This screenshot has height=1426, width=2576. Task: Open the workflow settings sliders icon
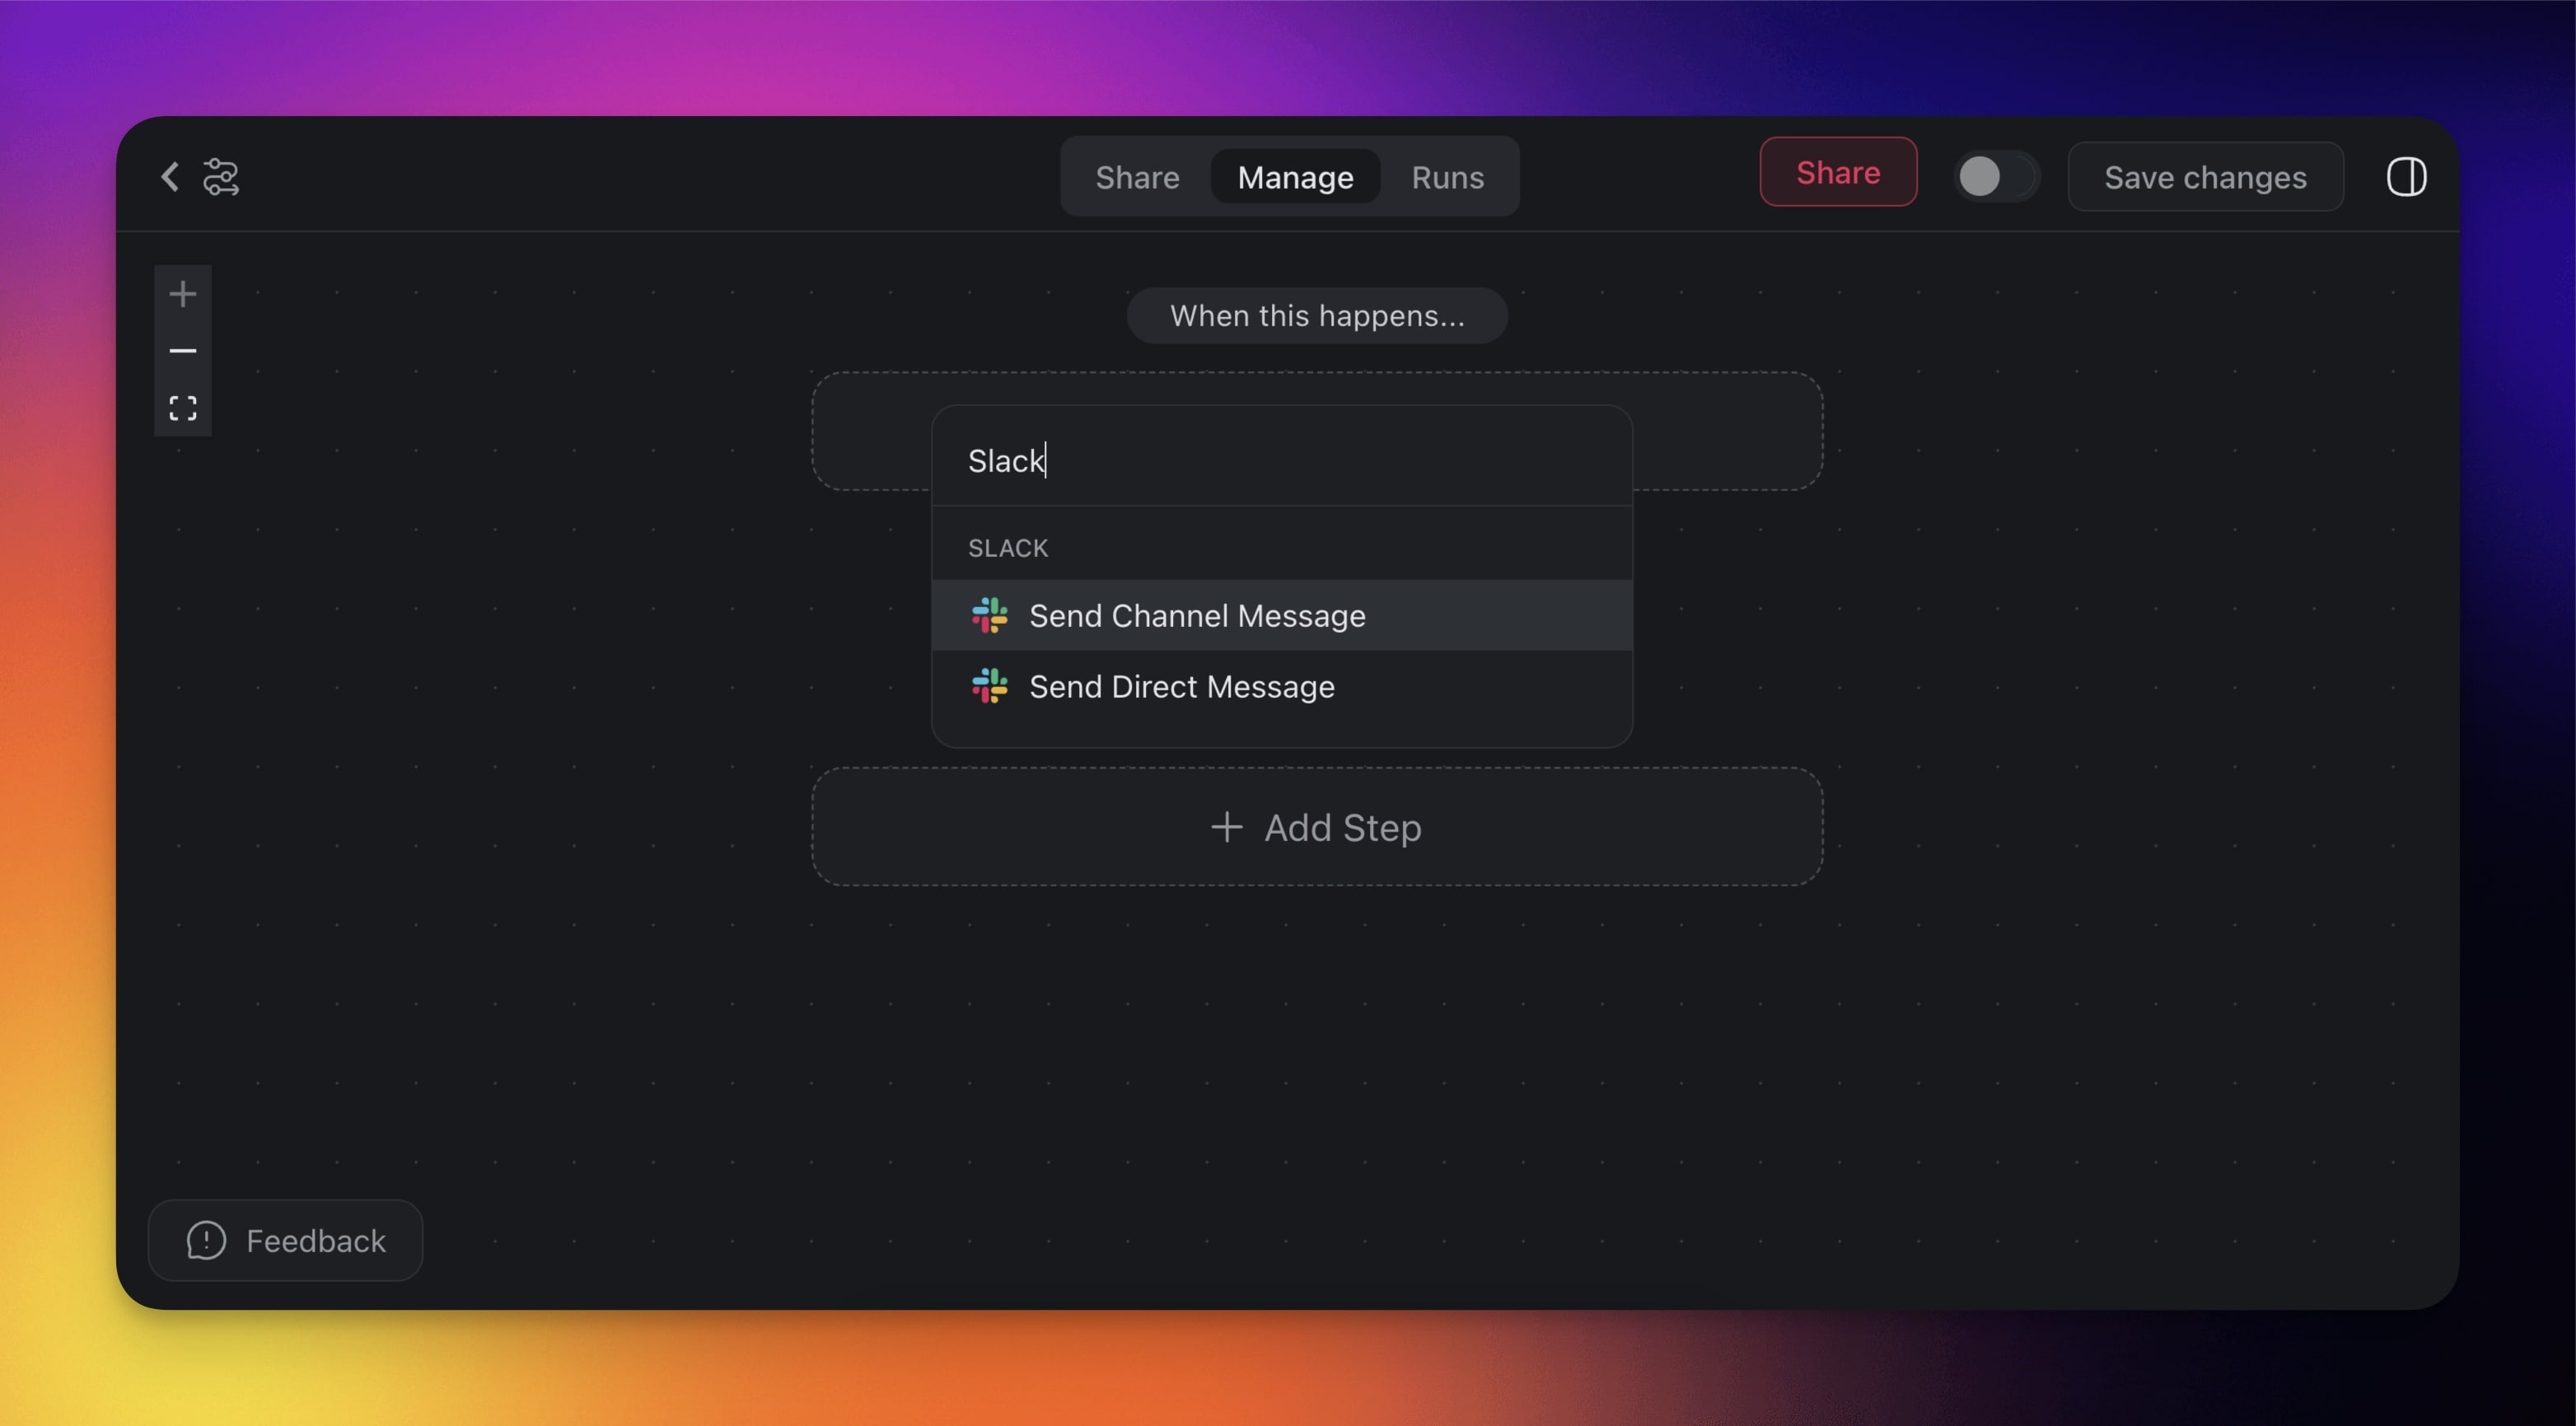(221, 177)
